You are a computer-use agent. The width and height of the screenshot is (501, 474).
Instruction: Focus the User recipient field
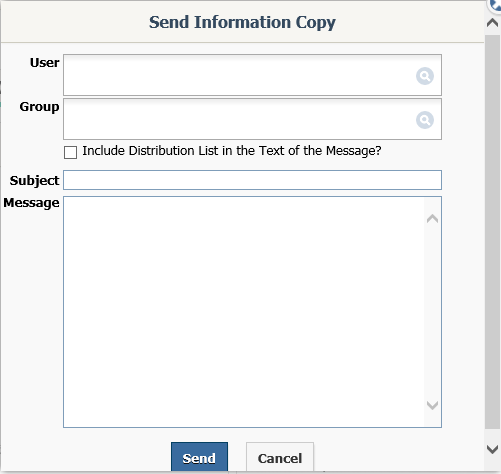(239, 75)
